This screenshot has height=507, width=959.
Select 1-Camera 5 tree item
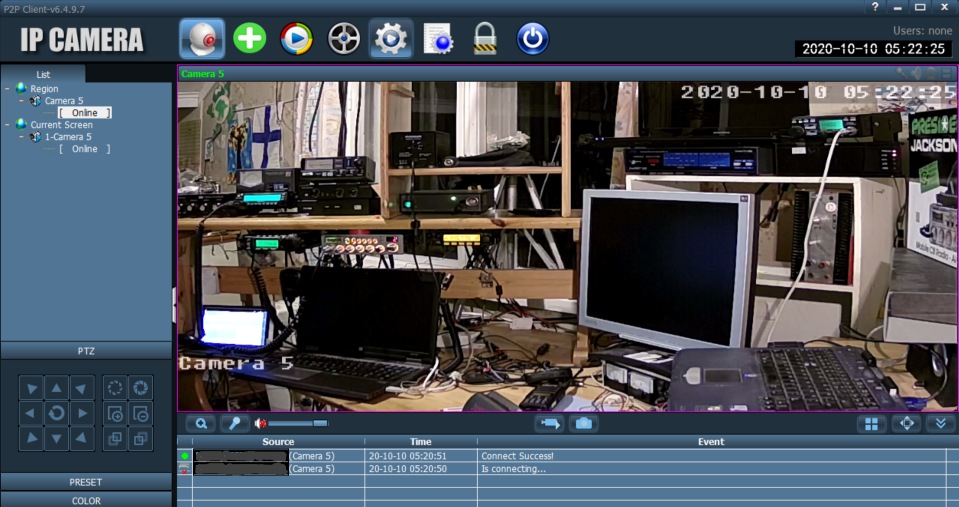click(68, 137)
